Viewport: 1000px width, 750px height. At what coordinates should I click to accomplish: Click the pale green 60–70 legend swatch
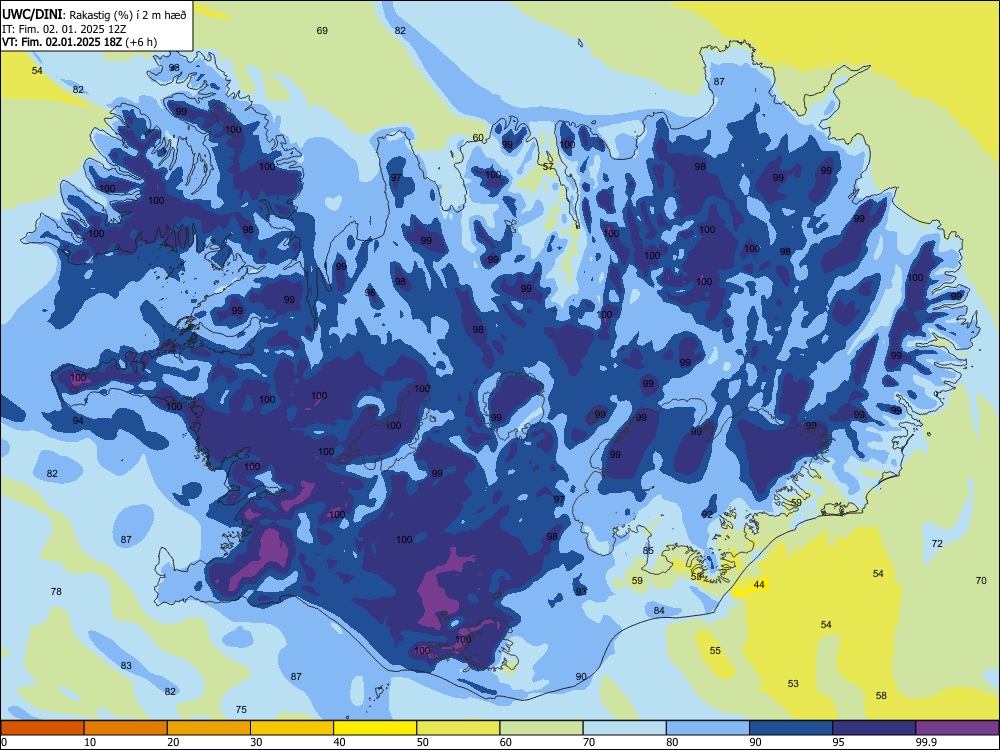[541, 728]
